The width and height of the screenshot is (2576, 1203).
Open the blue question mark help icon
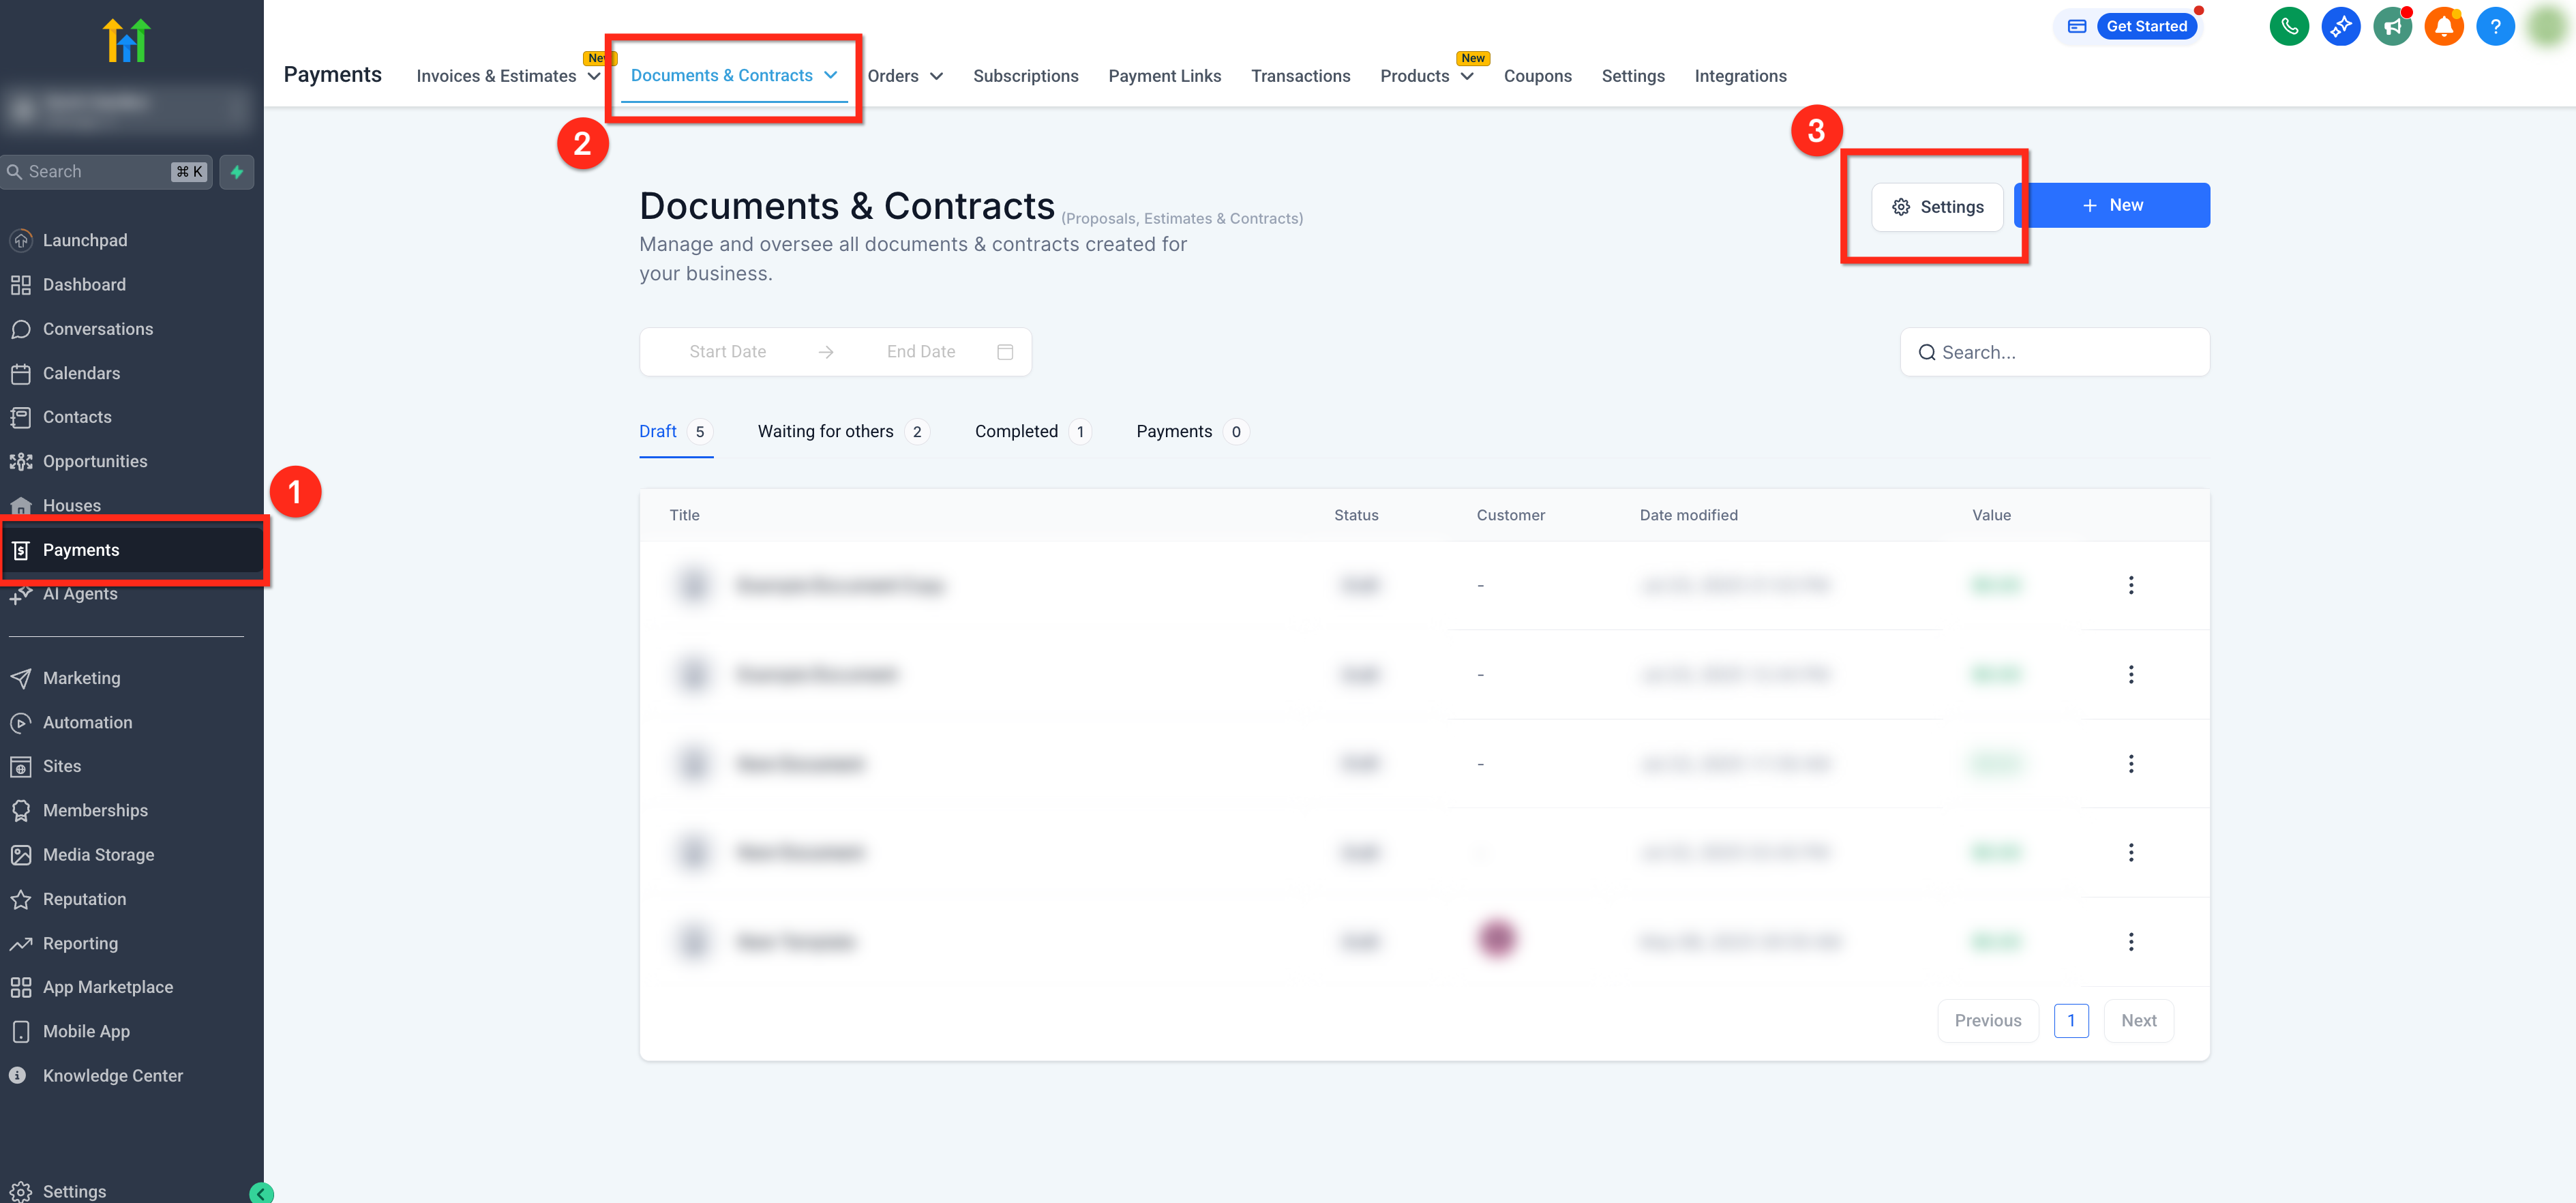click(2494, 27)
